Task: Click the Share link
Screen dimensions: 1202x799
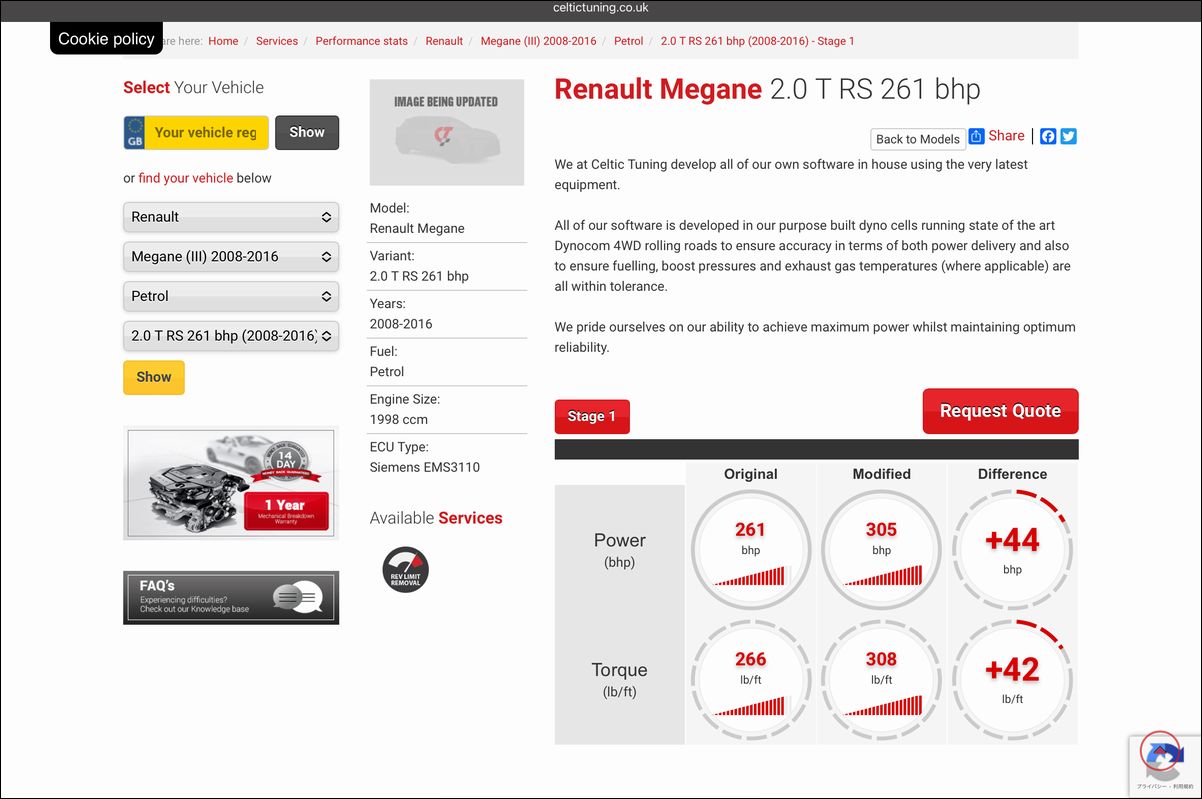Action: [x=1007, y=136]
